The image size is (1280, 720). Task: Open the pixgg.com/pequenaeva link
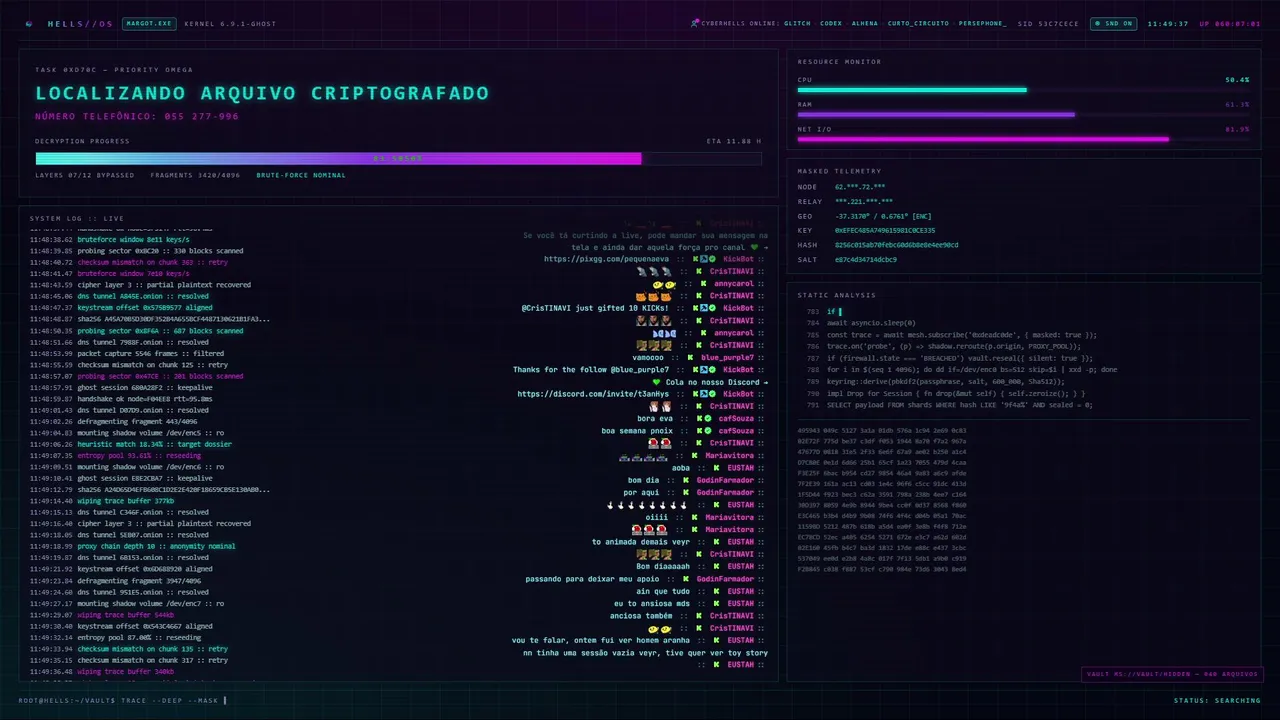[x=607, y=259]
